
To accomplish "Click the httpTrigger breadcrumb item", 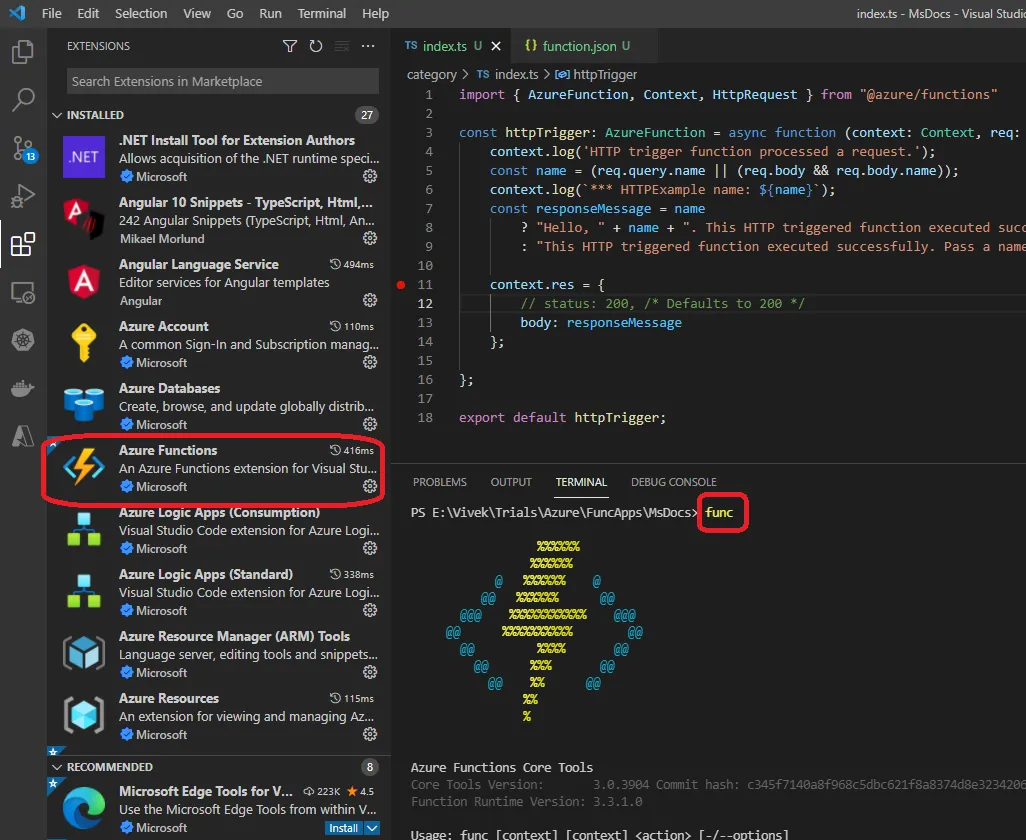I will coord(604,74).
